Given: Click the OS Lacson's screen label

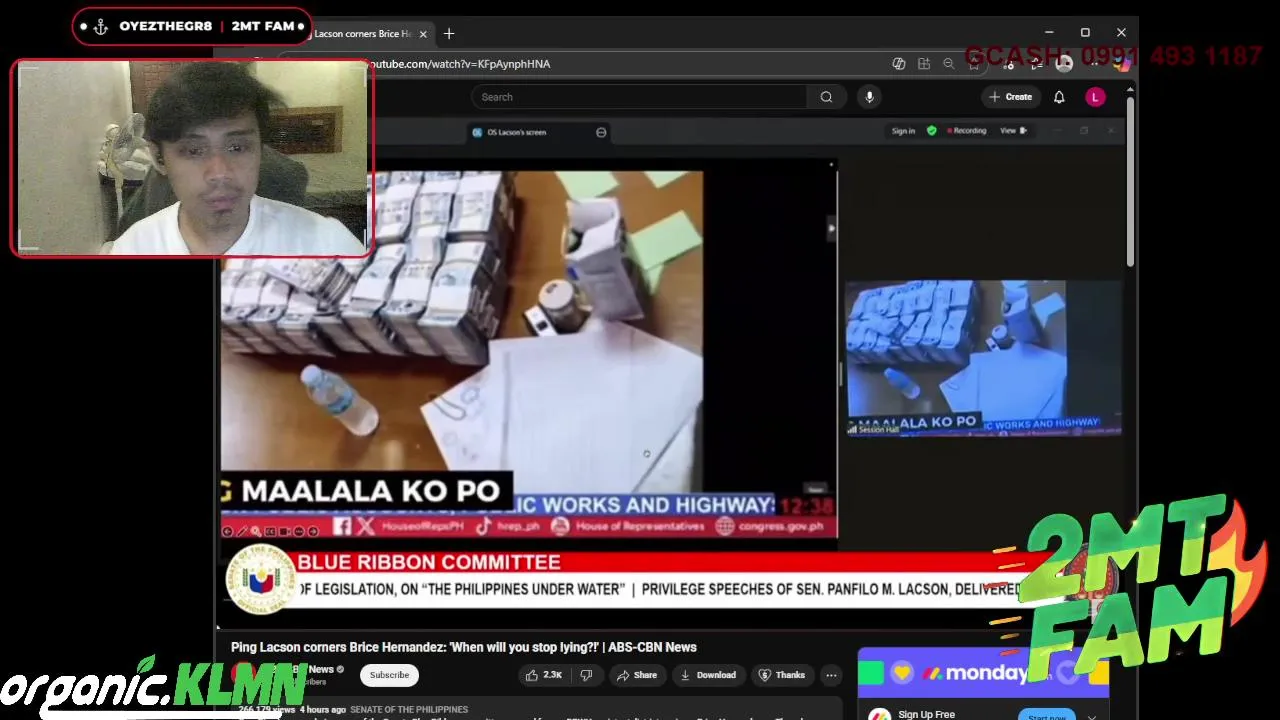Looking at the screenshot, I should pos(516,132).
